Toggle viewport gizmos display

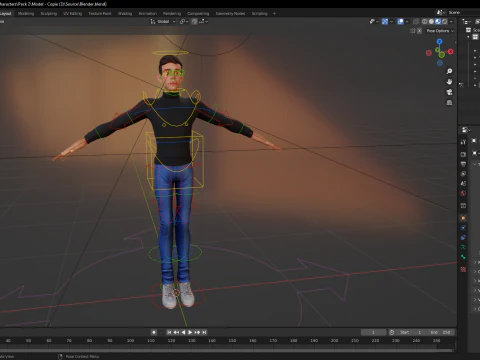click(x=385, y=22)
